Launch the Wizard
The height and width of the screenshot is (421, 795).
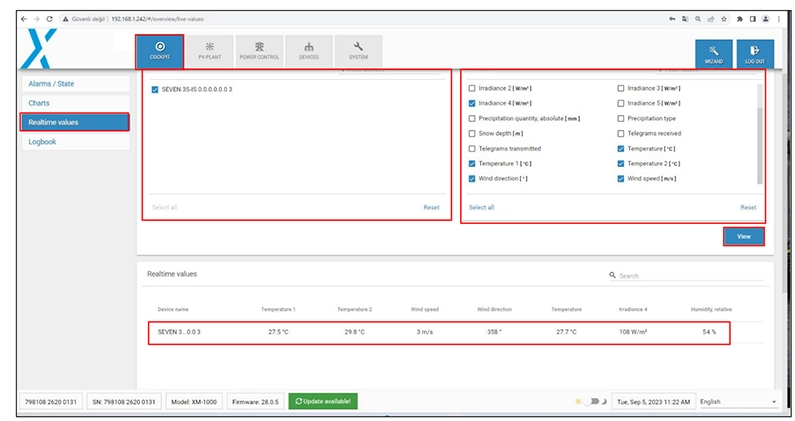pos(713,54)
